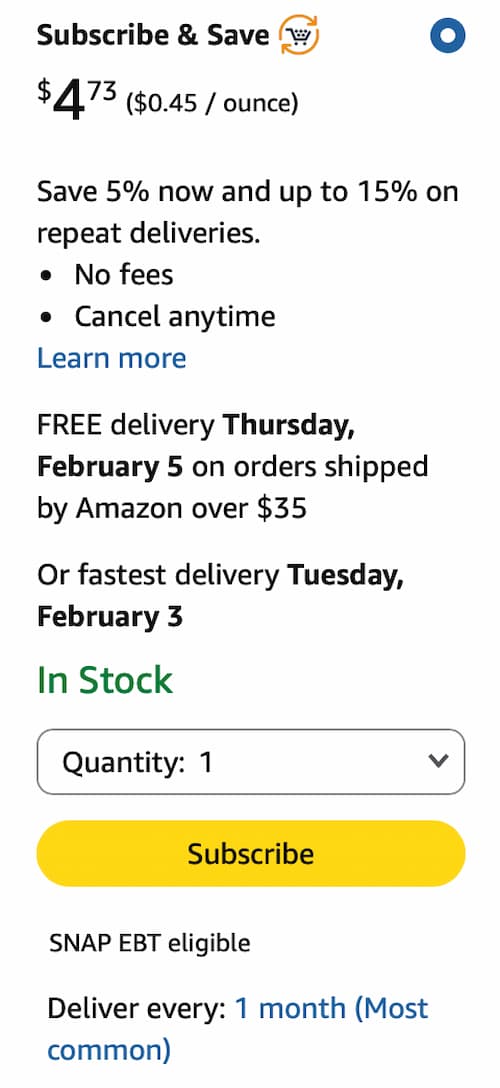Click the No fees bullet item
The image size is (500, 1088).
coord(123,275)
